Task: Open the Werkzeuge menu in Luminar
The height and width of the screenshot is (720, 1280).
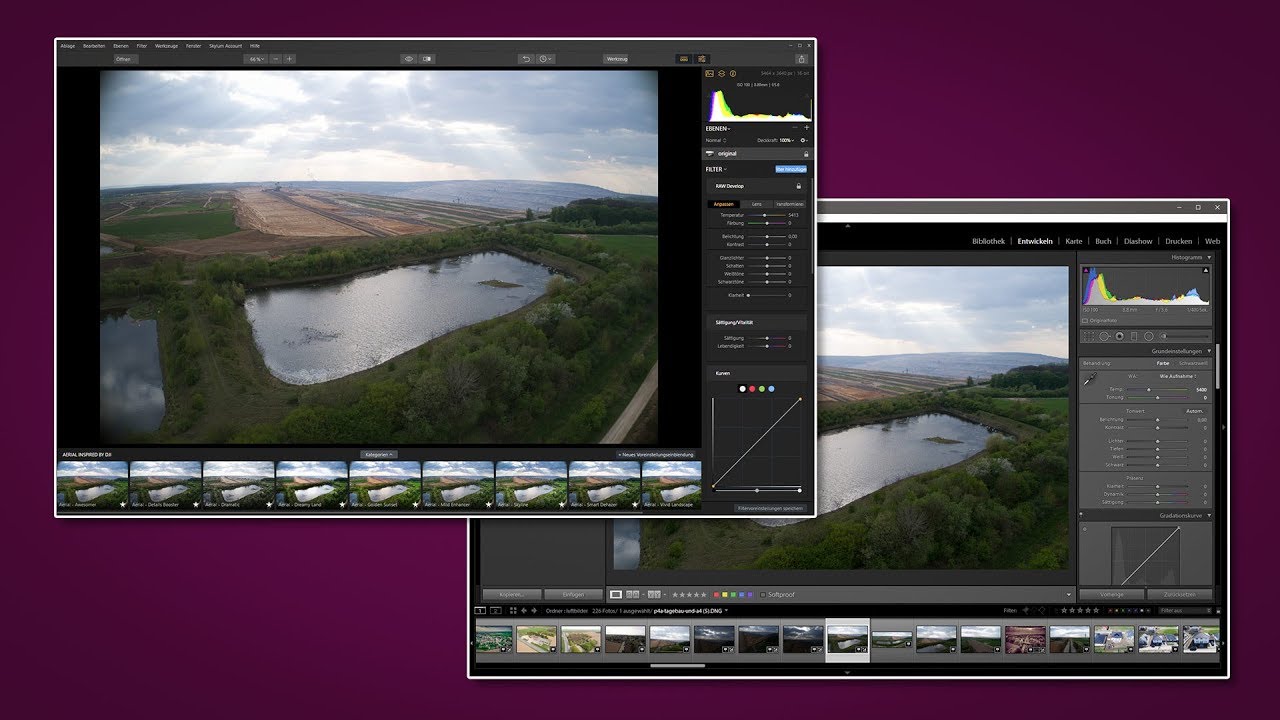Action: [x=166, y=46]
